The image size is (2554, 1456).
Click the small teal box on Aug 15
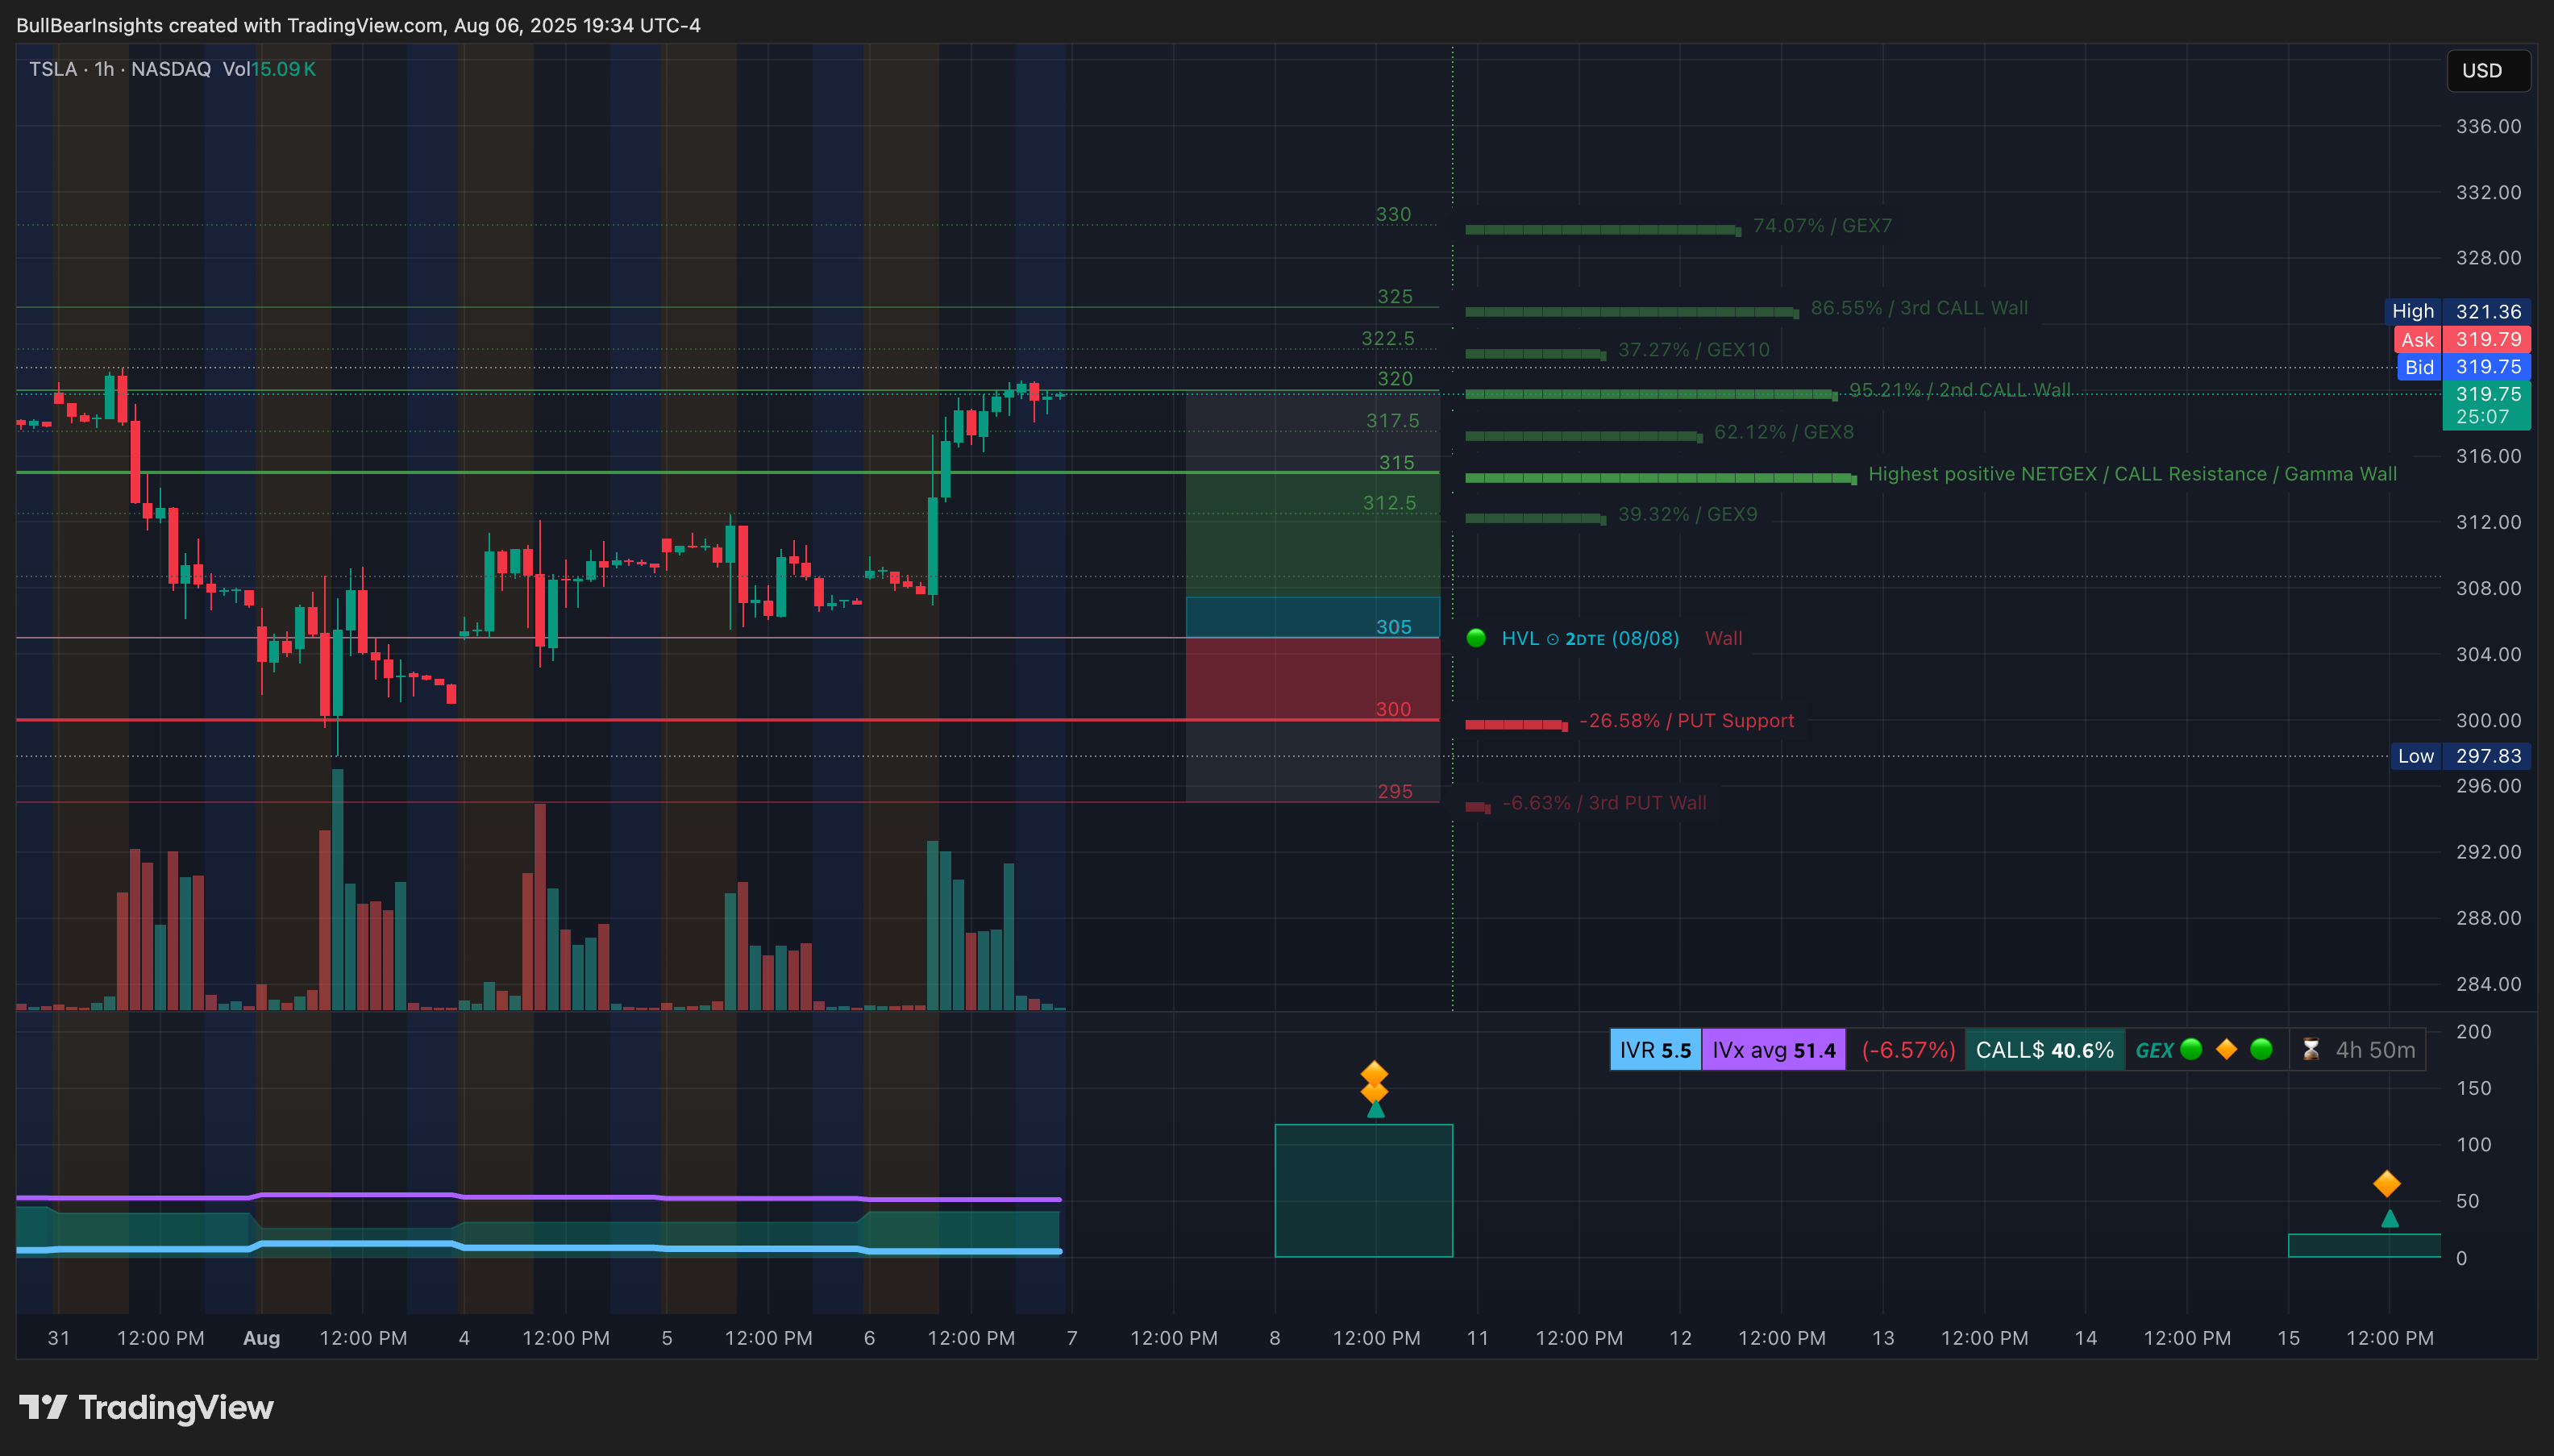[x=2364, y=1245]
